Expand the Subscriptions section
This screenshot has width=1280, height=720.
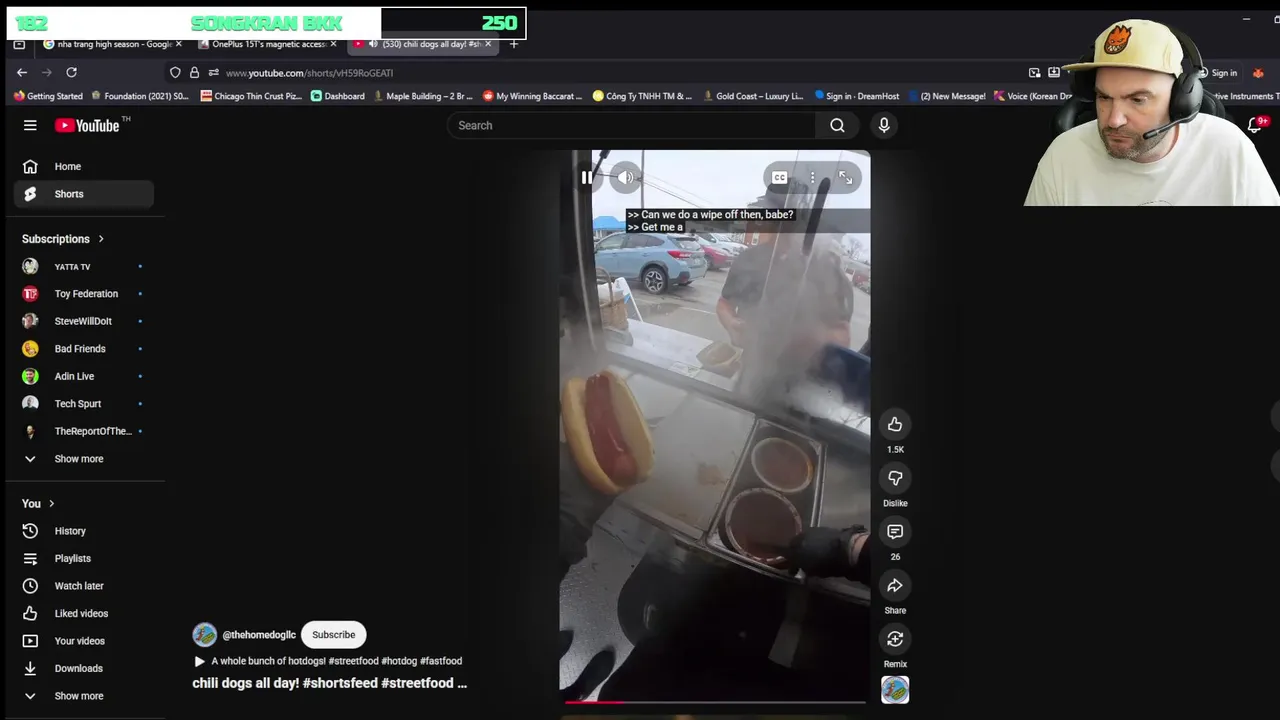(63, 239)
